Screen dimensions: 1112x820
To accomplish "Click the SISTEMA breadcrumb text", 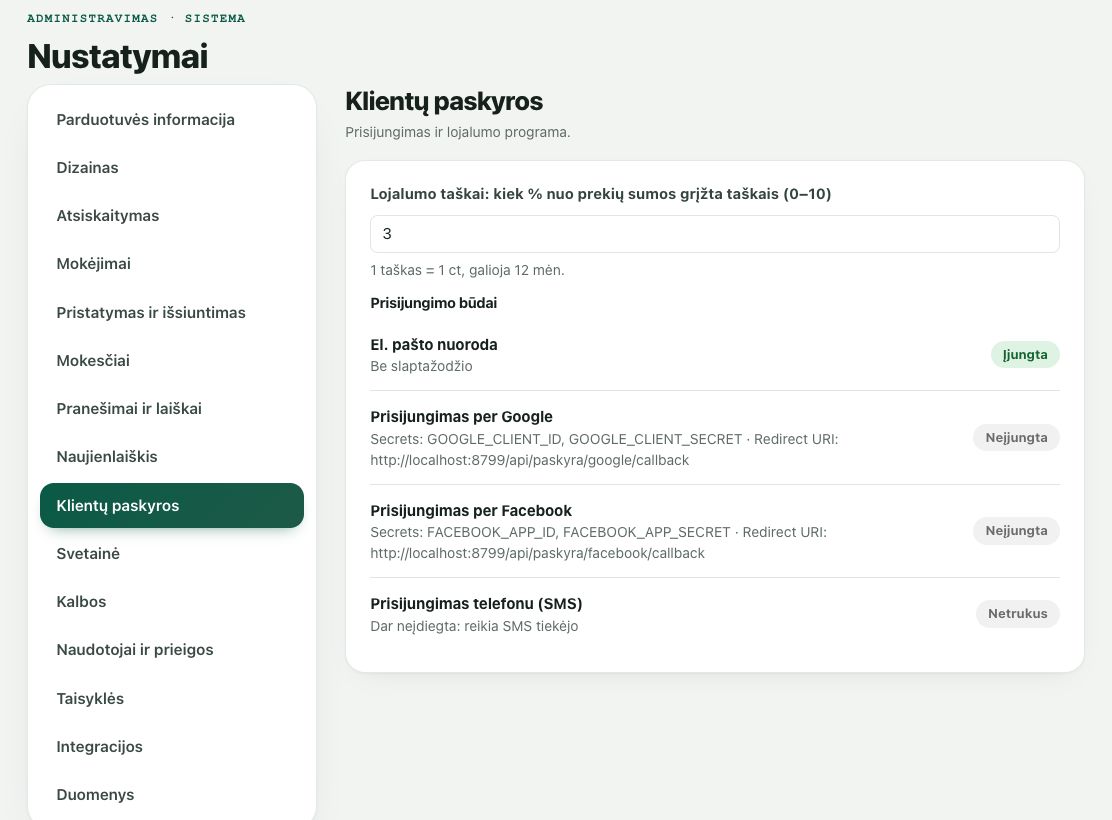I will (215, 18).
